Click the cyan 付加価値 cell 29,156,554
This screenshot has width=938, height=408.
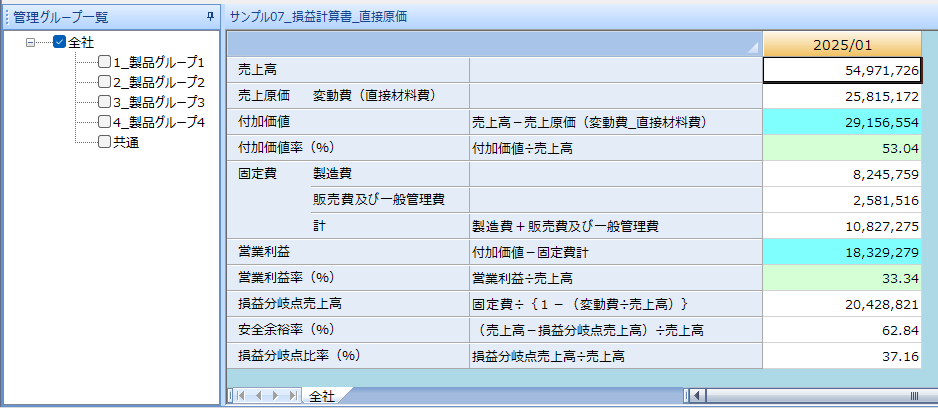(842, 122)
